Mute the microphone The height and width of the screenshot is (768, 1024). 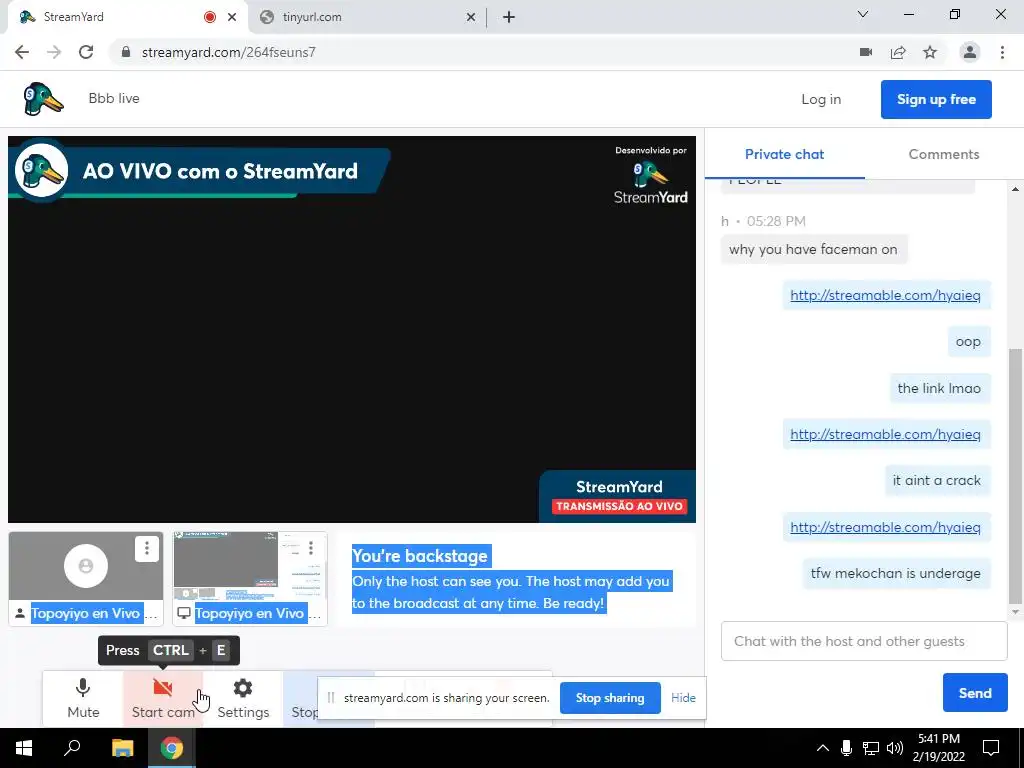83,698
